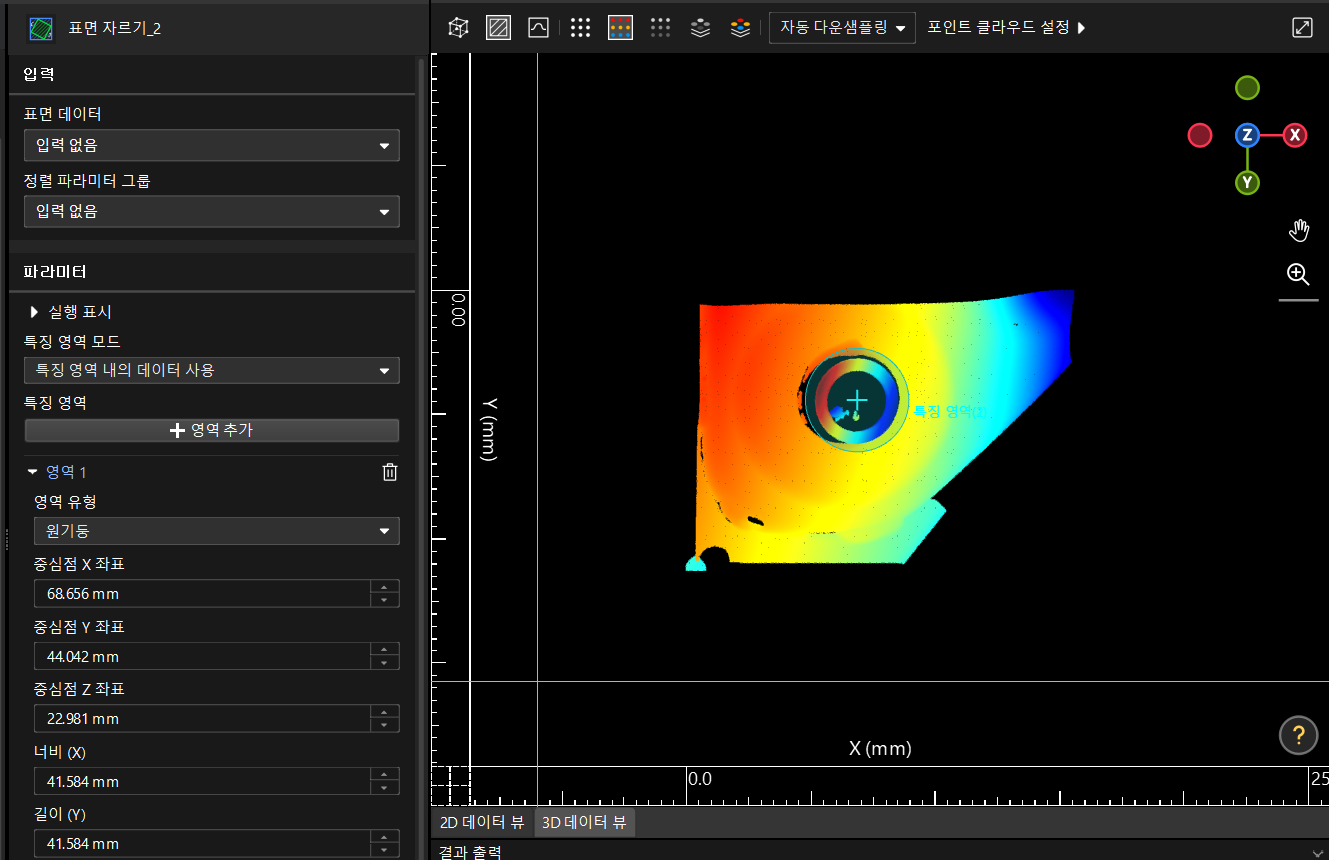The width and height of the screenshot is (1329, 860).
Task: Decrease the 중심점 Y 좌표 value
Action: click(x=385, y=663)
